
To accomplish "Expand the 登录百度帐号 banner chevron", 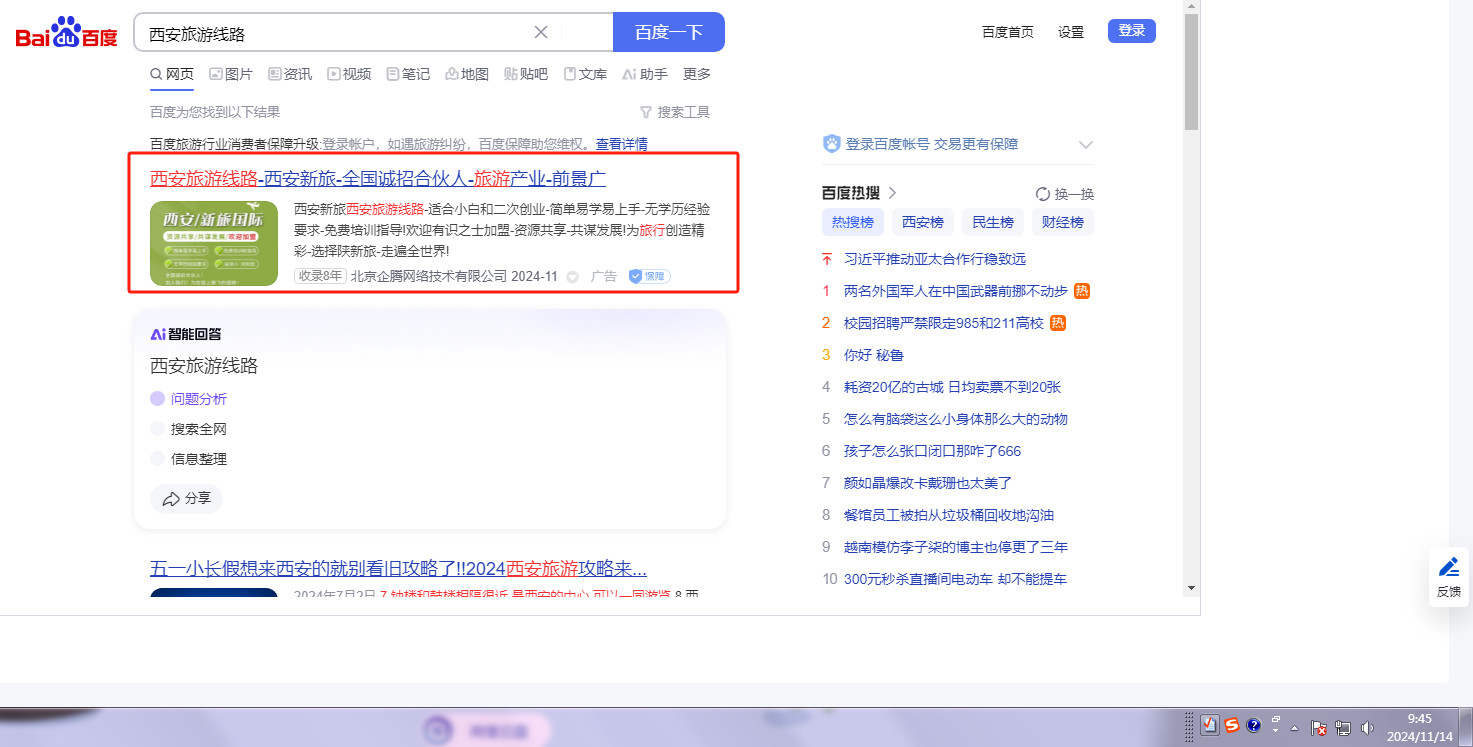I will (1086, 145).
